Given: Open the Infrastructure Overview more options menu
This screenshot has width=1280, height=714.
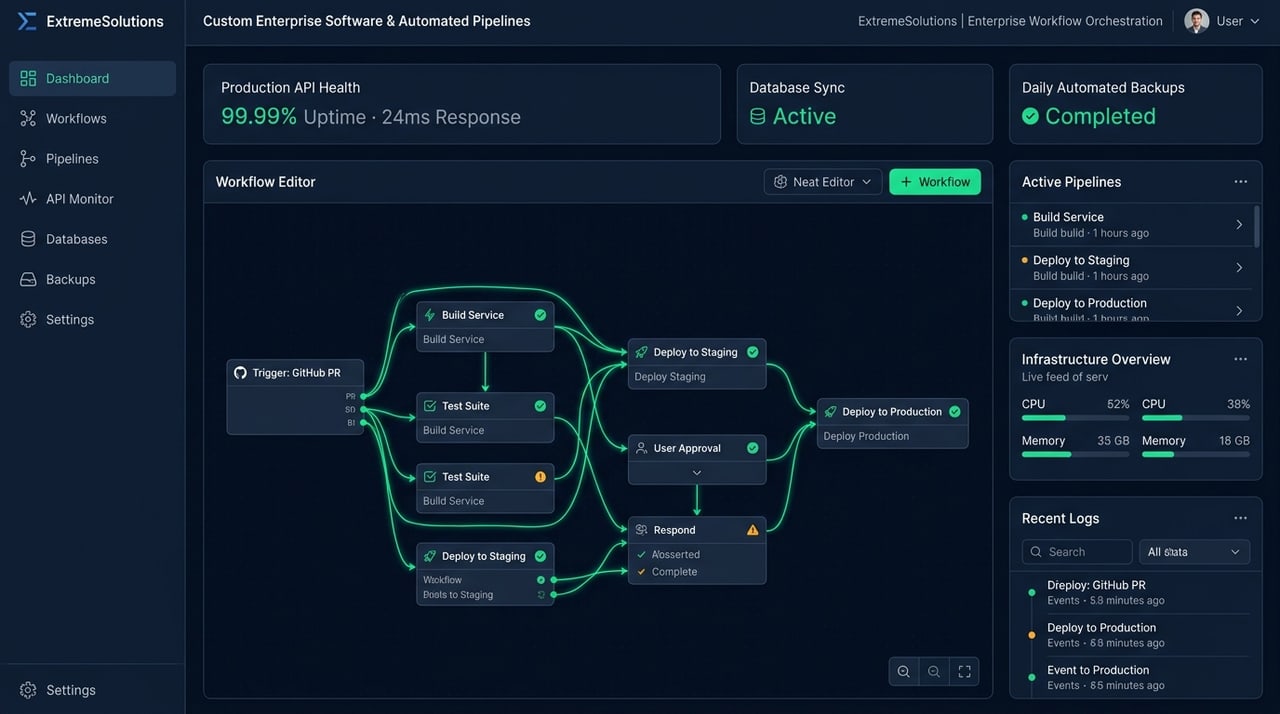Looking at the screenshot, I should 1241,359.
